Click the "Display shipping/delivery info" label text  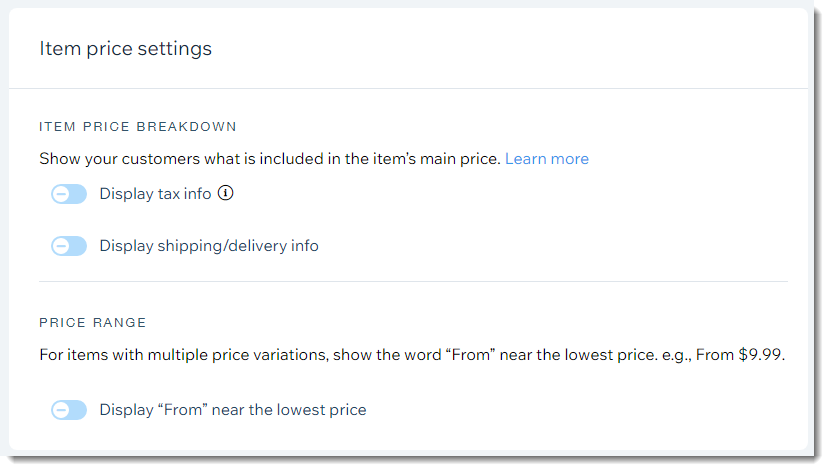click(209, 246)
